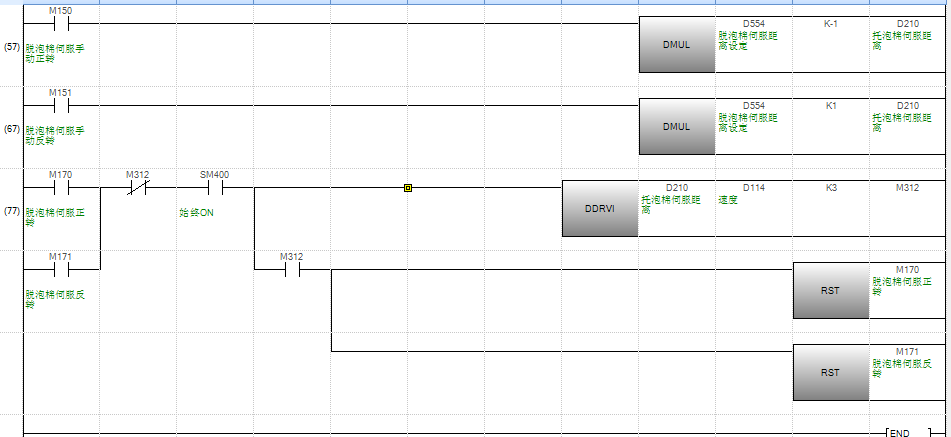The width and height of the screenshot is (951, 437).
Task: Click the M312 operand in the DDRVI row
Action: pyautogui.click(x=907, y=187)
